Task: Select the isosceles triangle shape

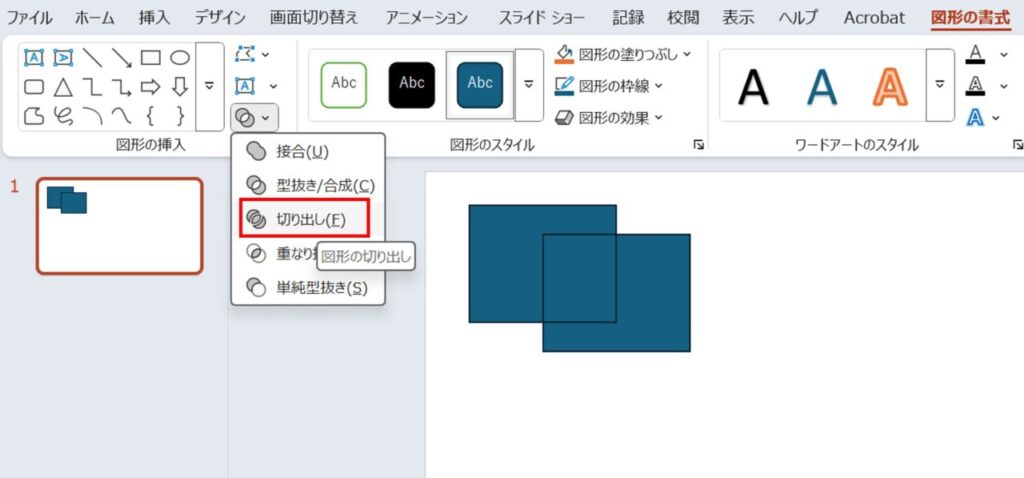Action: point(63,86)
